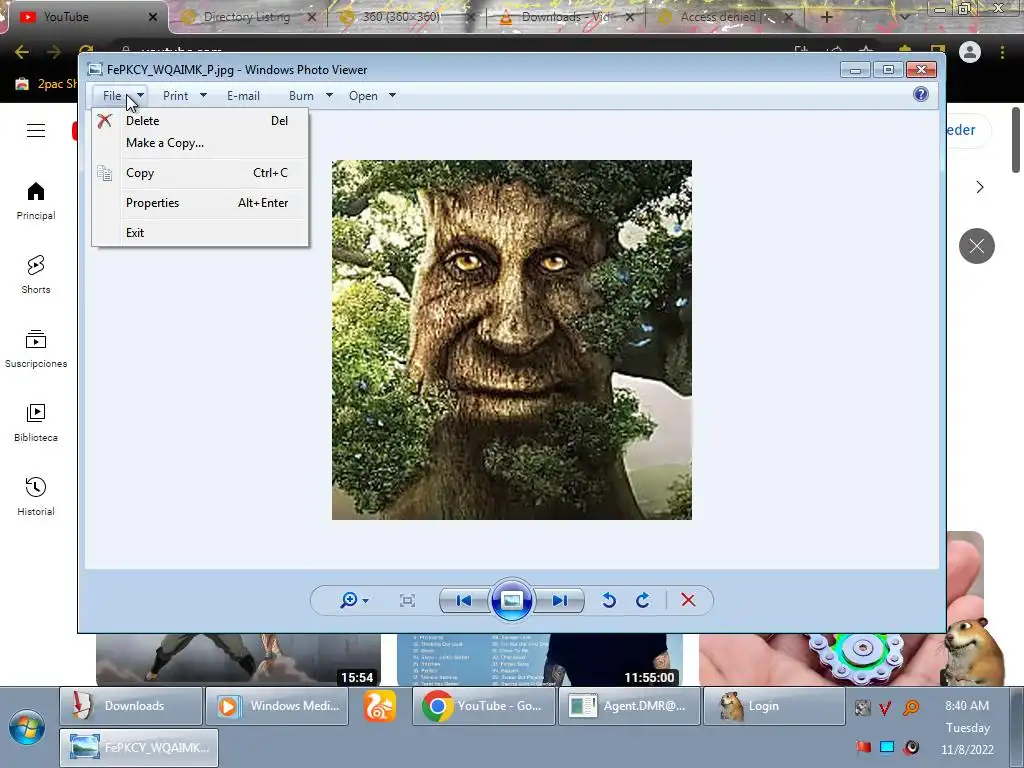Close the Access denied tab

[x=788, y=18]
